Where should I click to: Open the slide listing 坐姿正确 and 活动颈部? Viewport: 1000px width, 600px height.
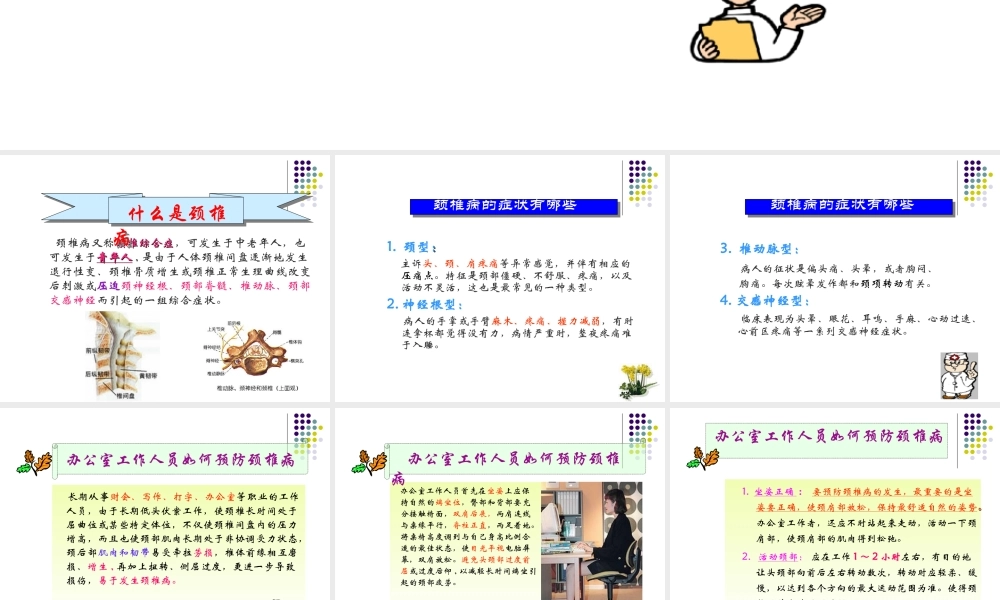pos(835,504)
